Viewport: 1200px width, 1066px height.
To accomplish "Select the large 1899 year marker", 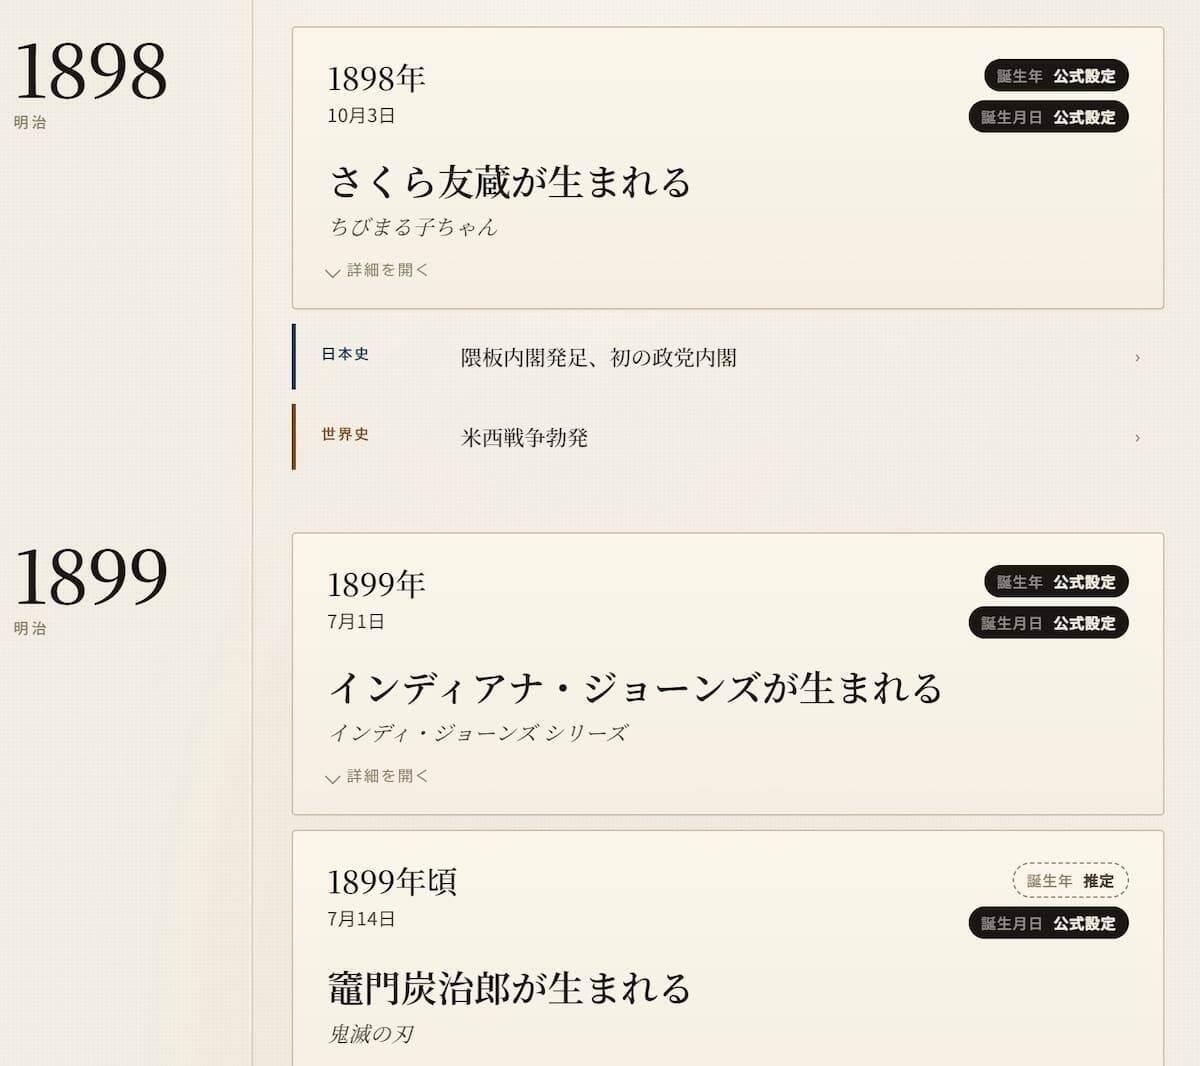I will pyautogui.click(x=90, y=577).
